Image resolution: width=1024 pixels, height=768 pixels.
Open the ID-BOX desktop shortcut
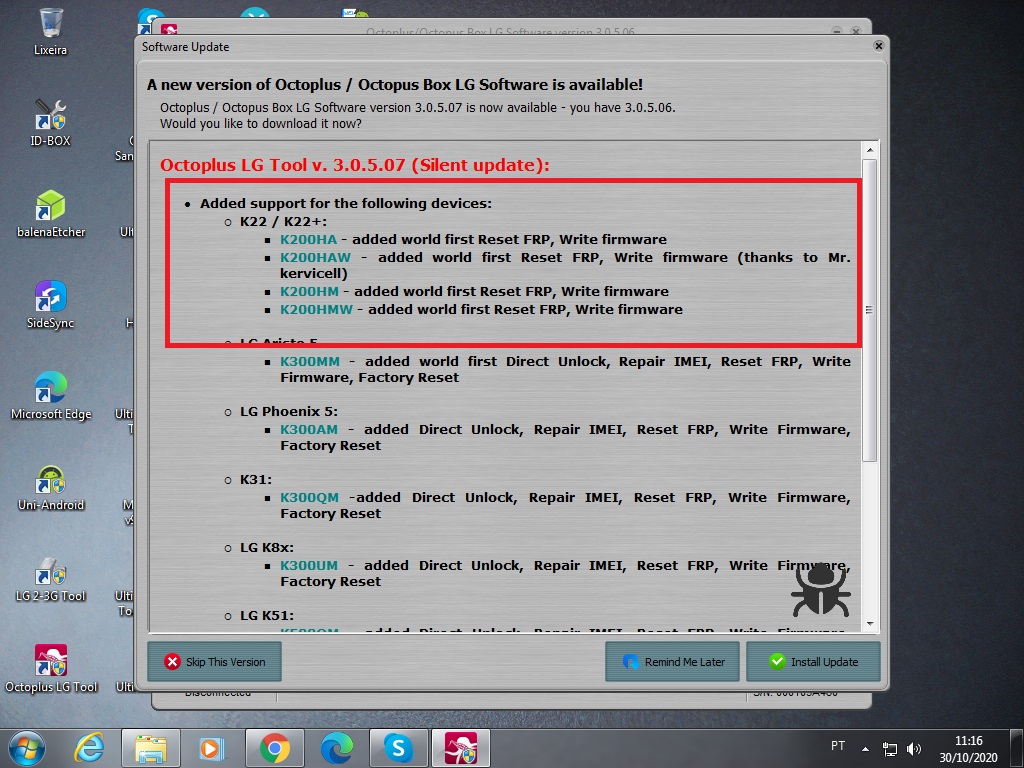click(x=50, y=122)
